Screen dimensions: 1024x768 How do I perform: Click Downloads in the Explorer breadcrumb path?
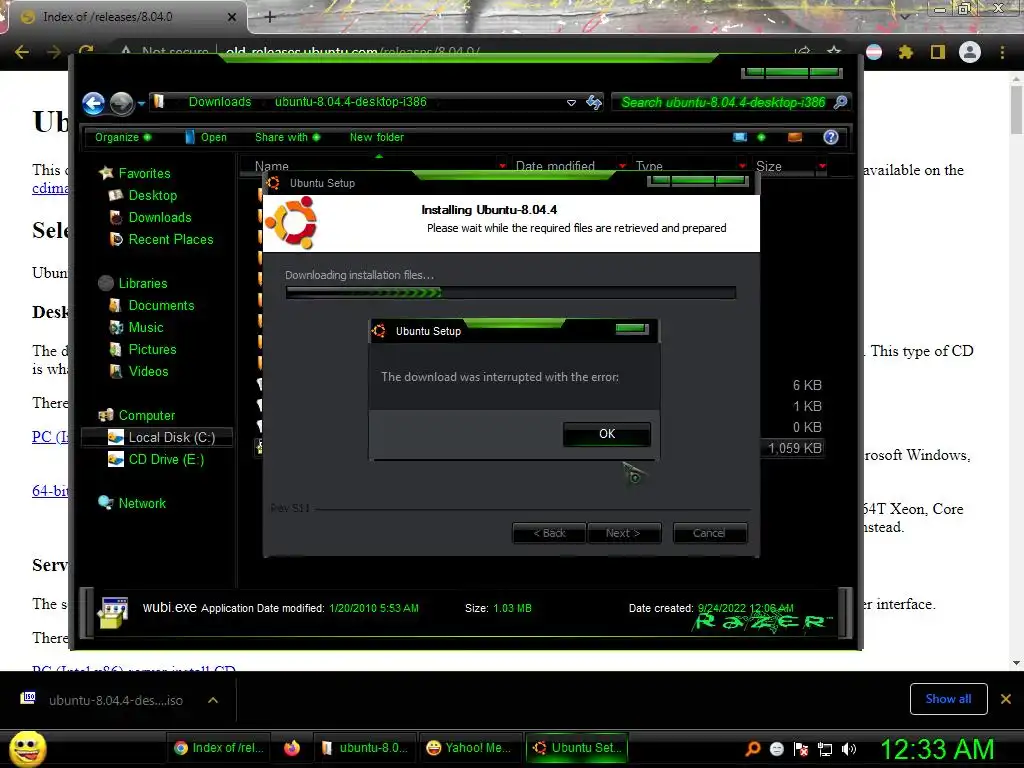pos(220,102)
